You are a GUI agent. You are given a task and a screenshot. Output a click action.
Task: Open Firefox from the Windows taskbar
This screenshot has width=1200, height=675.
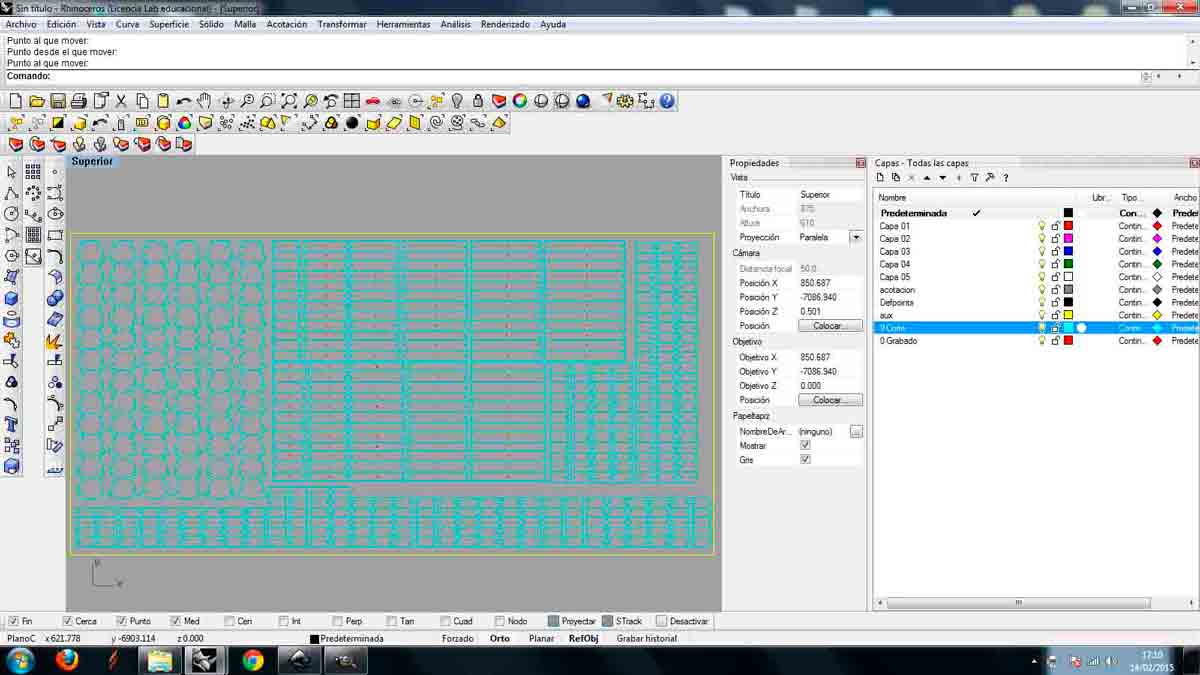coord(68,661)
